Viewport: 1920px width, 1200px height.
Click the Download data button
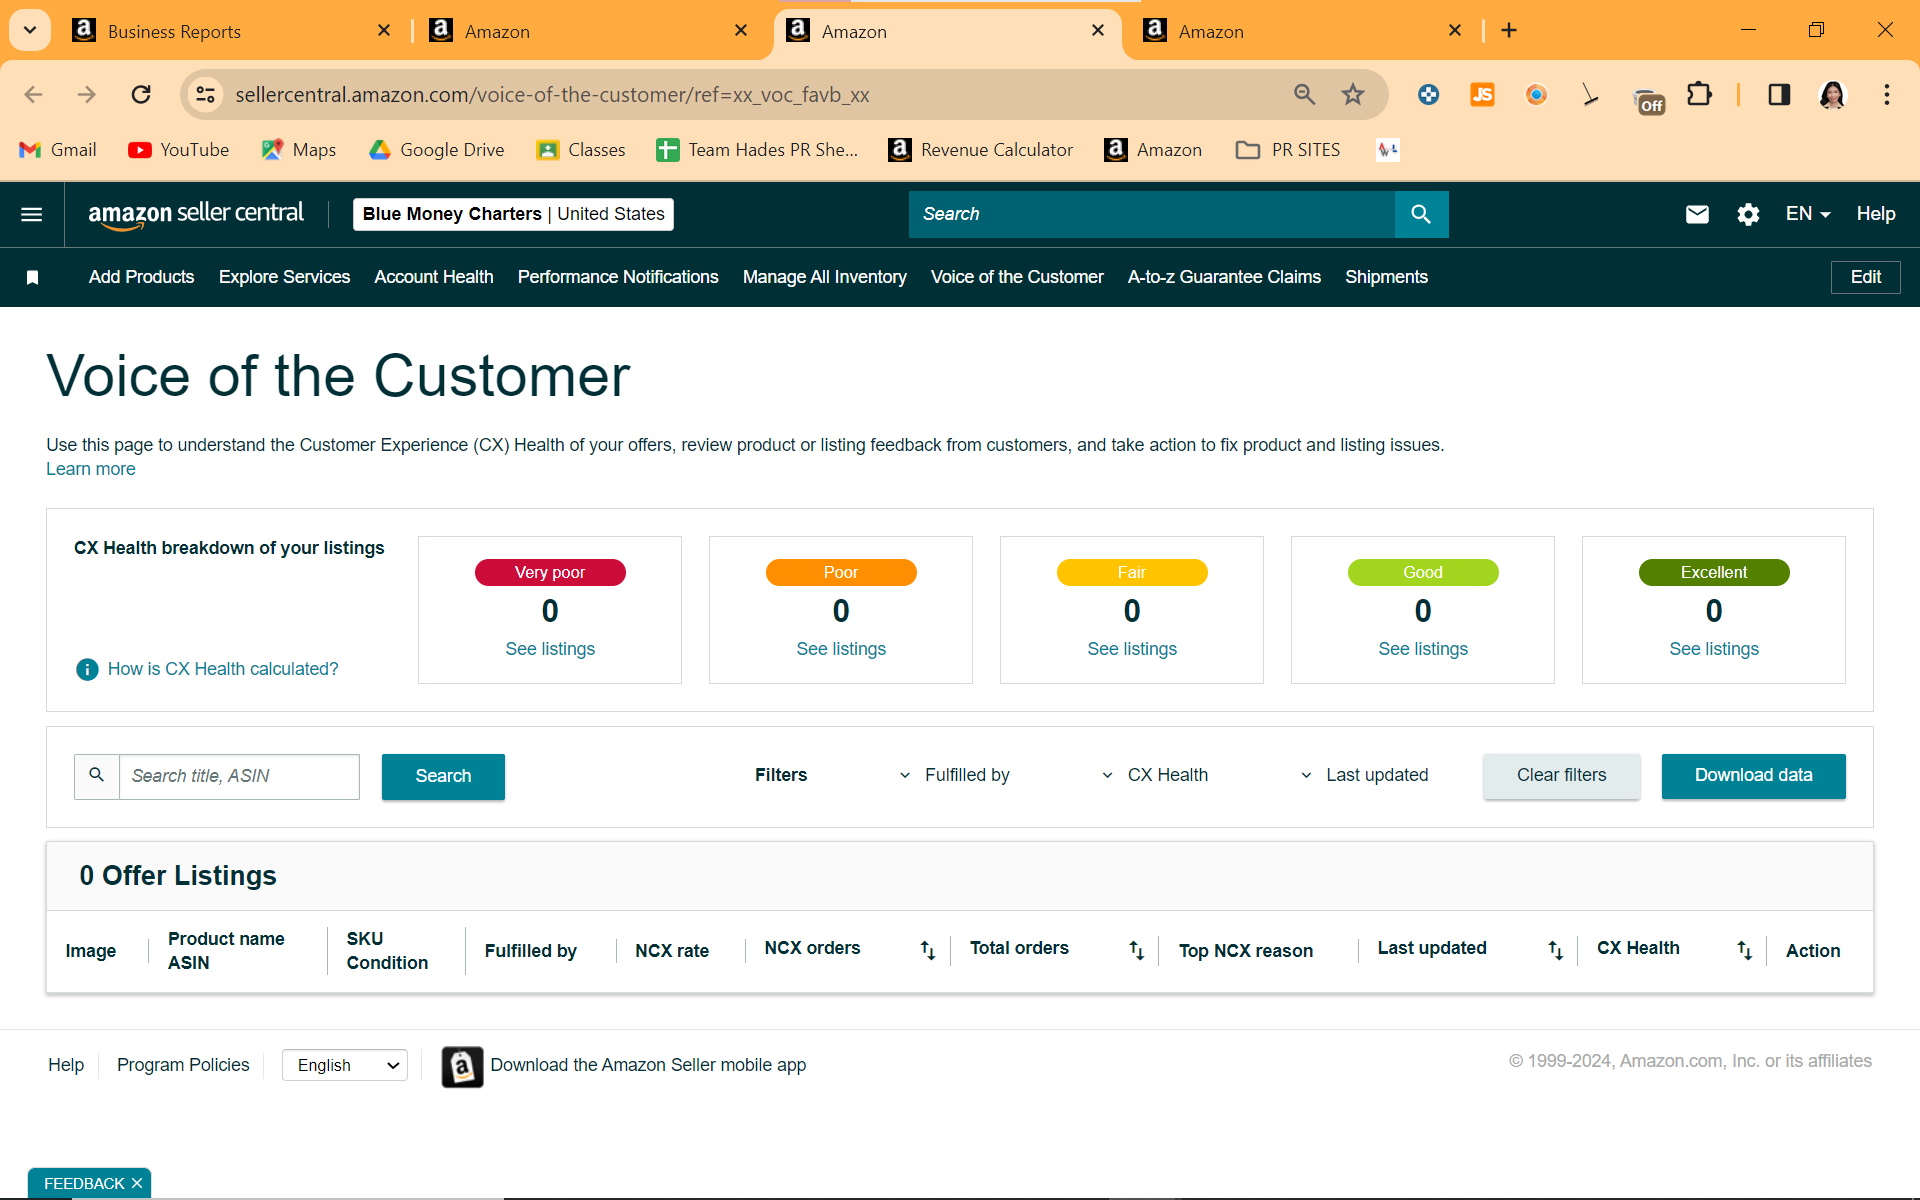point(1754,776)
